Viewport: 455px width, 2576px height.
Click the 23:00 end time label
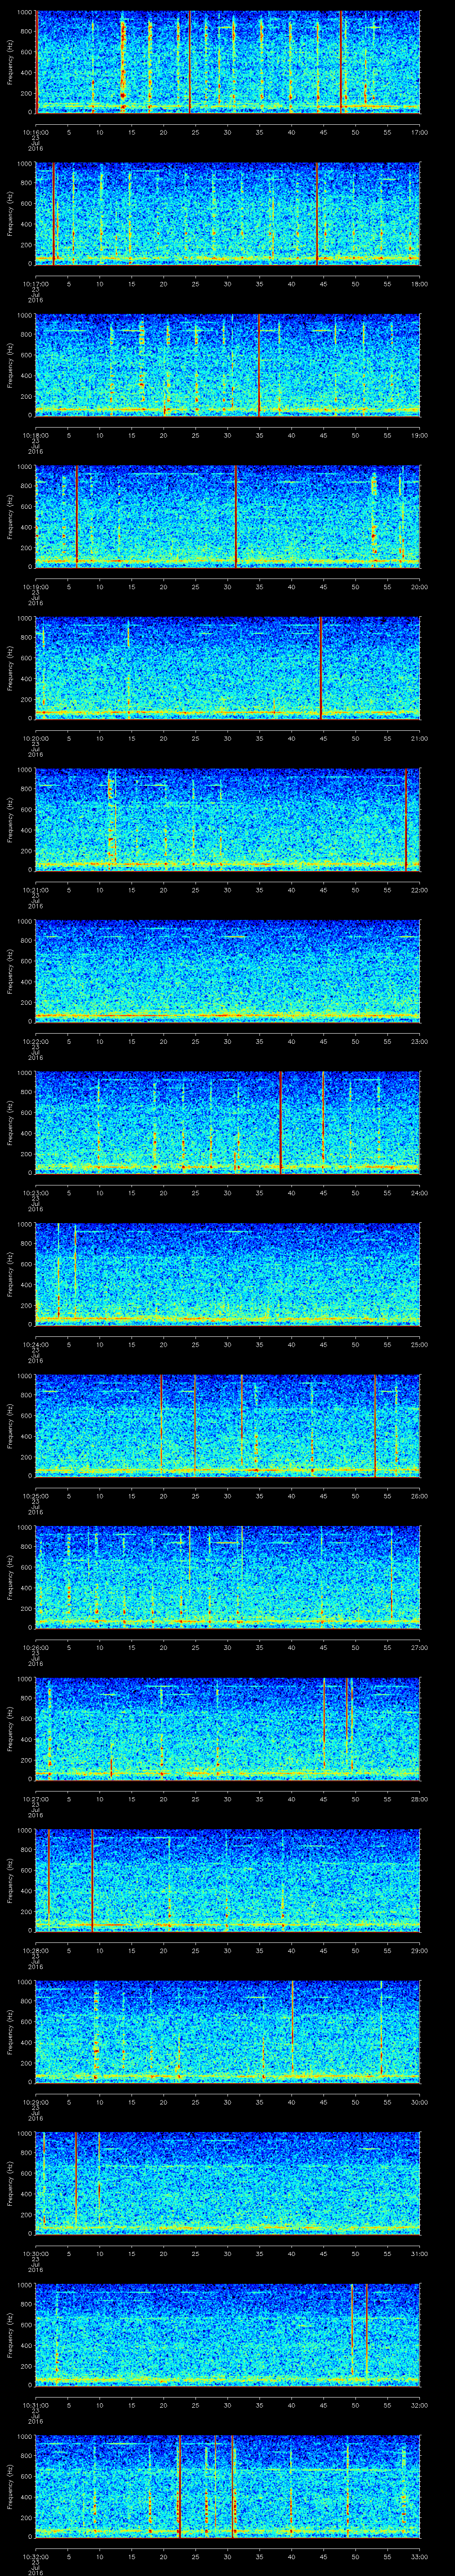click(419, 1041)
